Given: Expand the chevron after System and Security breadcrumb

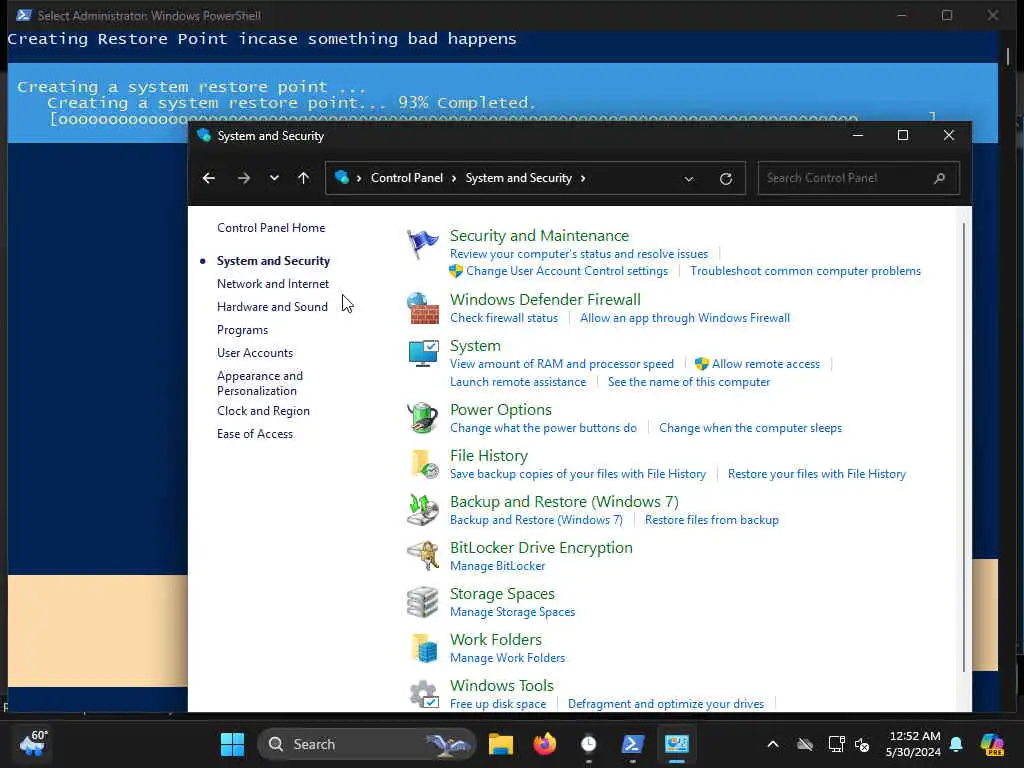Looking at the screenshot, I should click(583, 178).
